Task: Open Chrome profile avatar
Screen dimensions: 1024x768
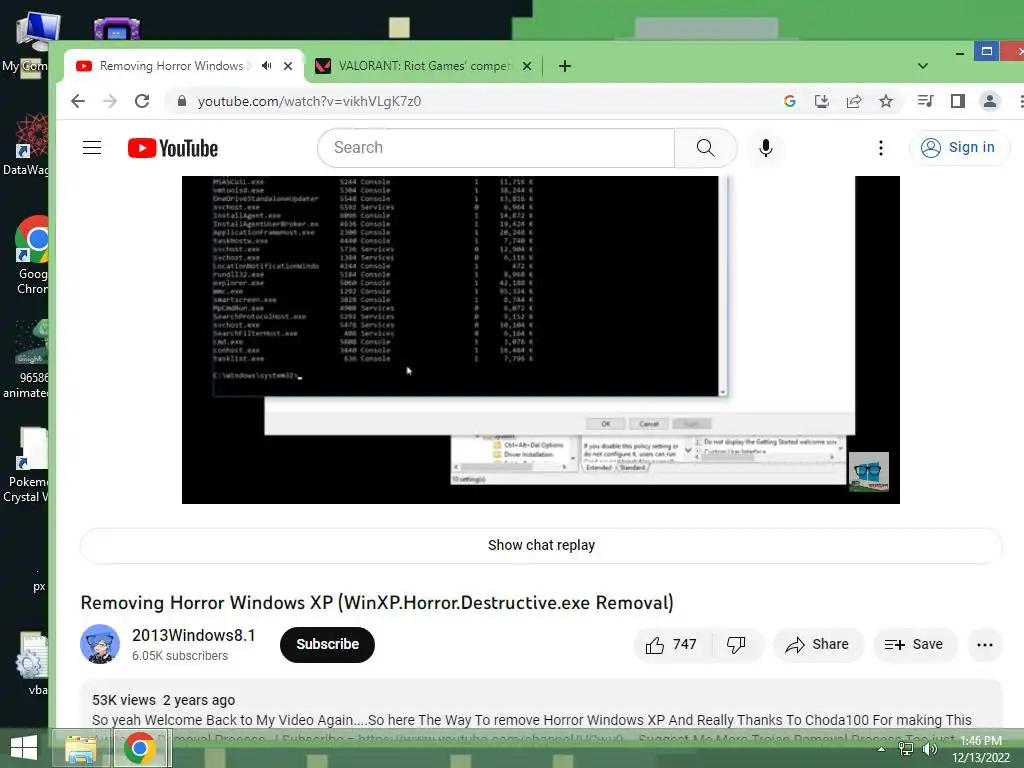Action: pos(990,101)
